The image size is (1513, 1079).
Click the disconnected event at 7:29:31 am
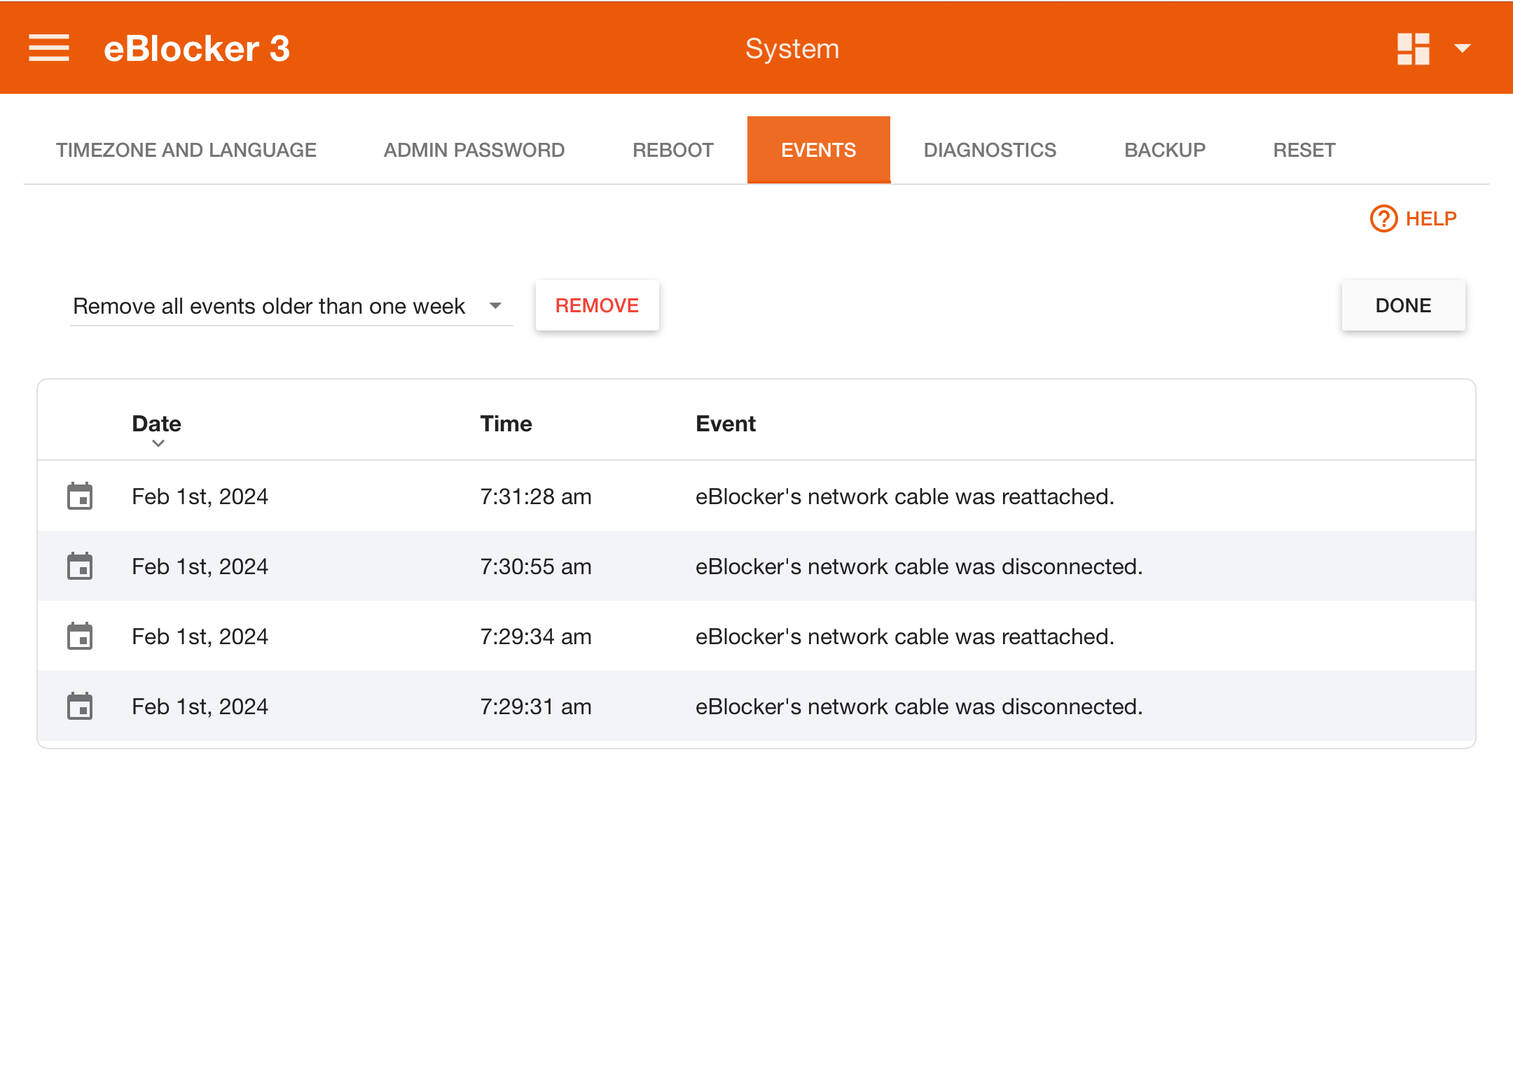pyautogui.click(x=919, y=707)
